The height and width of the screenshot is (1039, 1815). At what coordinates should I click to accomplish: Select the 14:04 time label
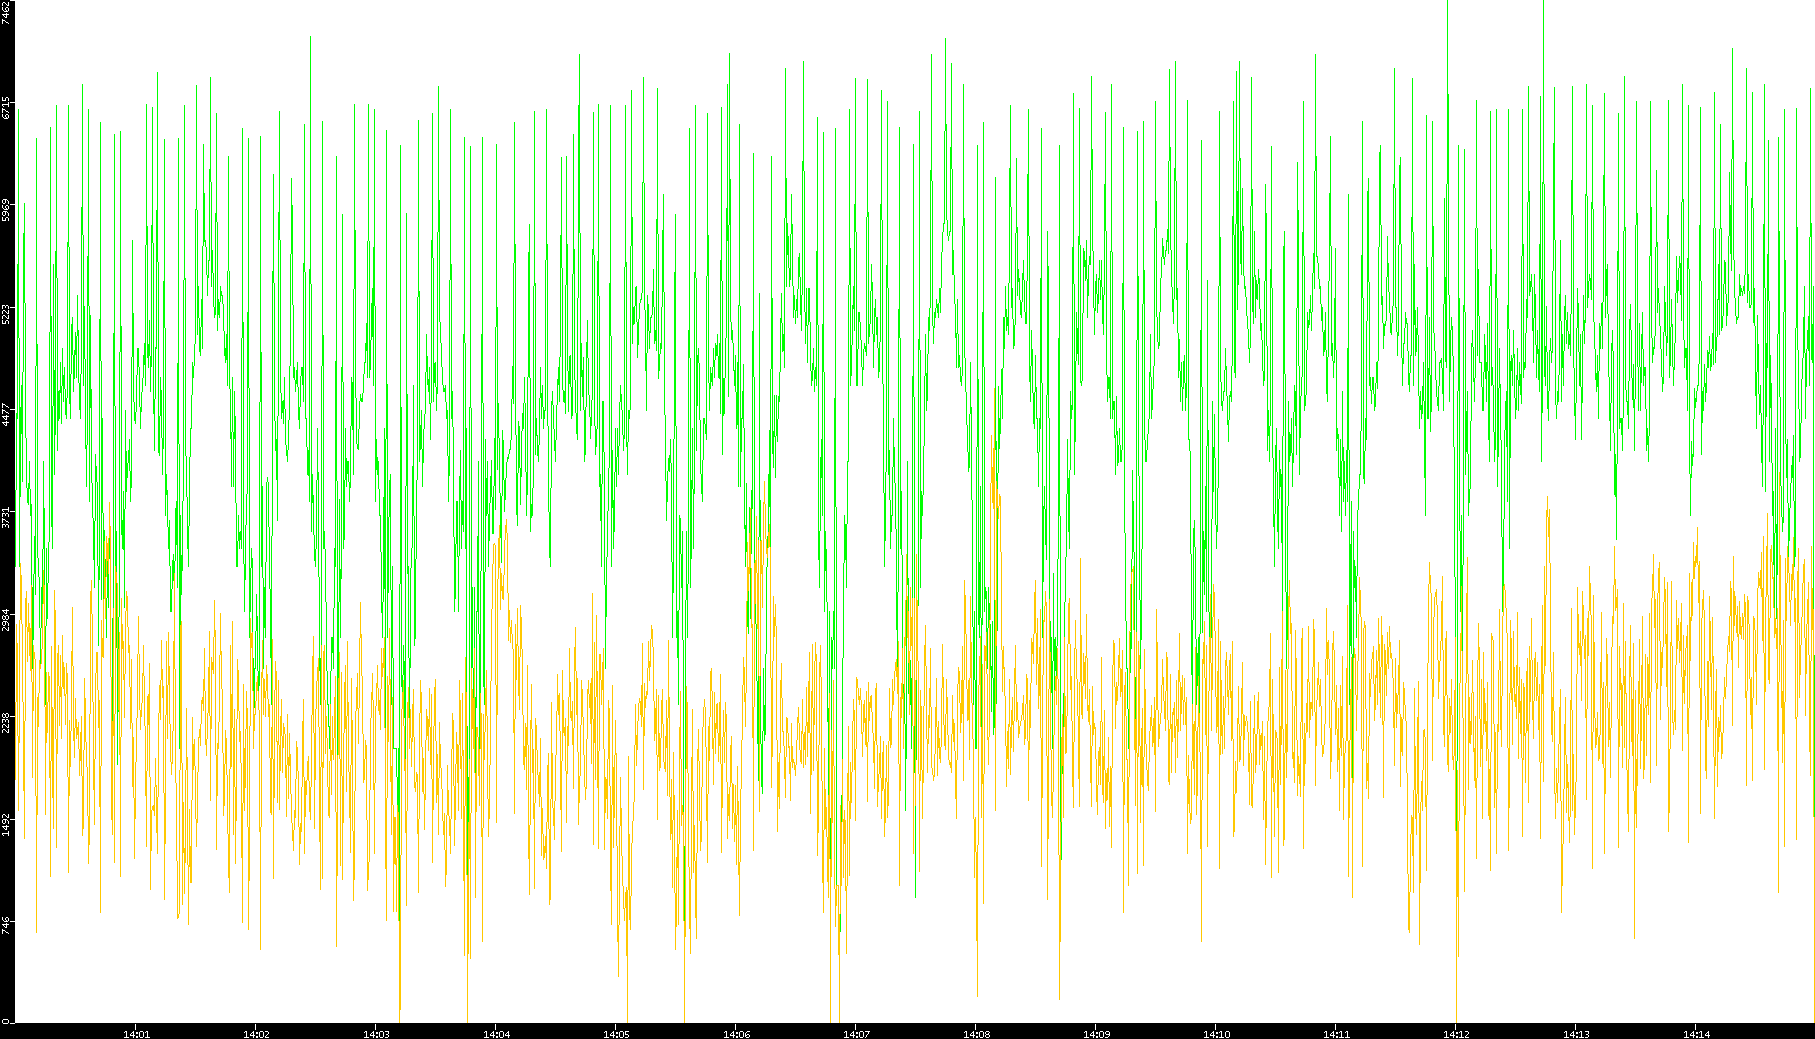496,1033
